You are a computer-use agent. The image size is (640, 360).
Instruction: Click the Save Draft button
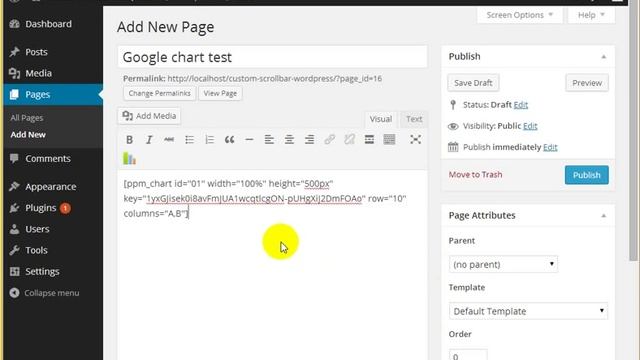pyautogui.click(x=473, y=83)
